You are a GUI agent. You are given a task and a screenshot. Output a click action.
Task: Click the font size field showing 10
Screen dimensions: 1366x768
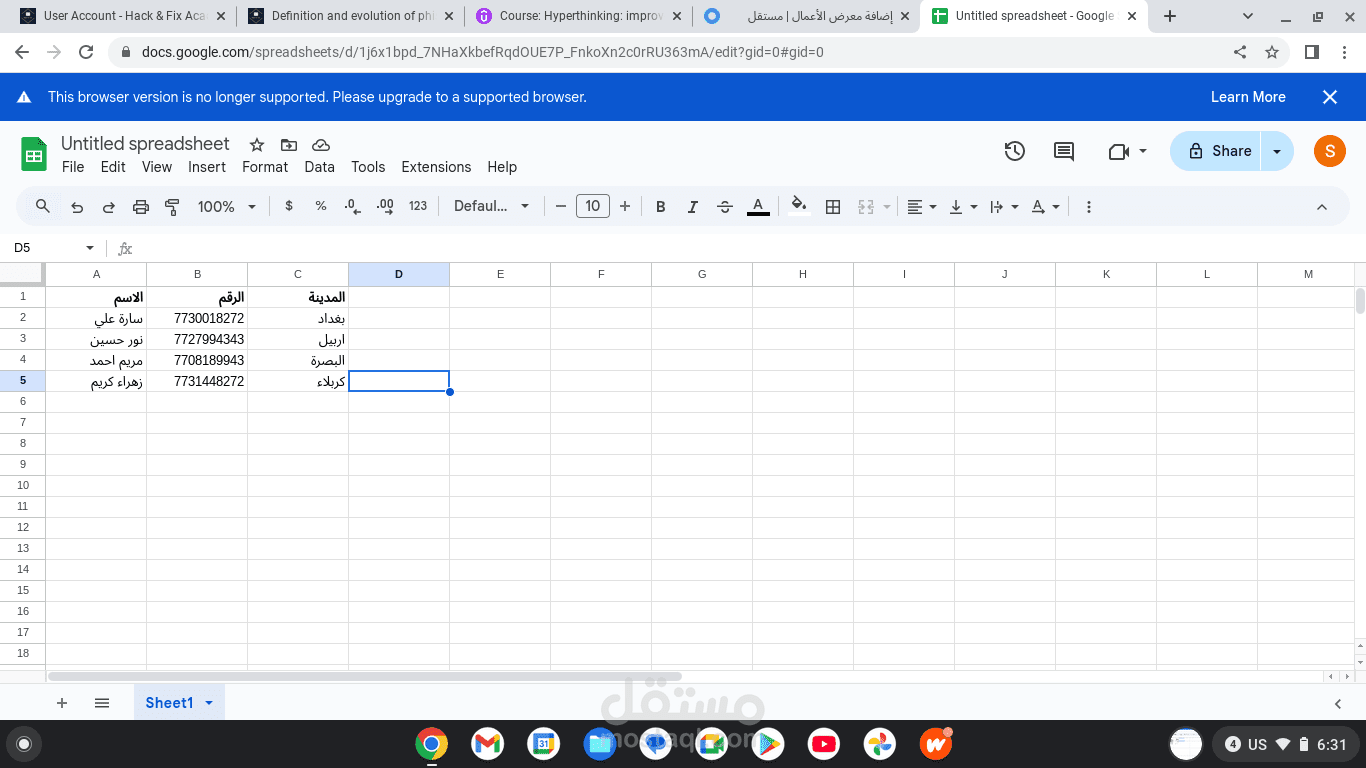click(x=593, y=206)
